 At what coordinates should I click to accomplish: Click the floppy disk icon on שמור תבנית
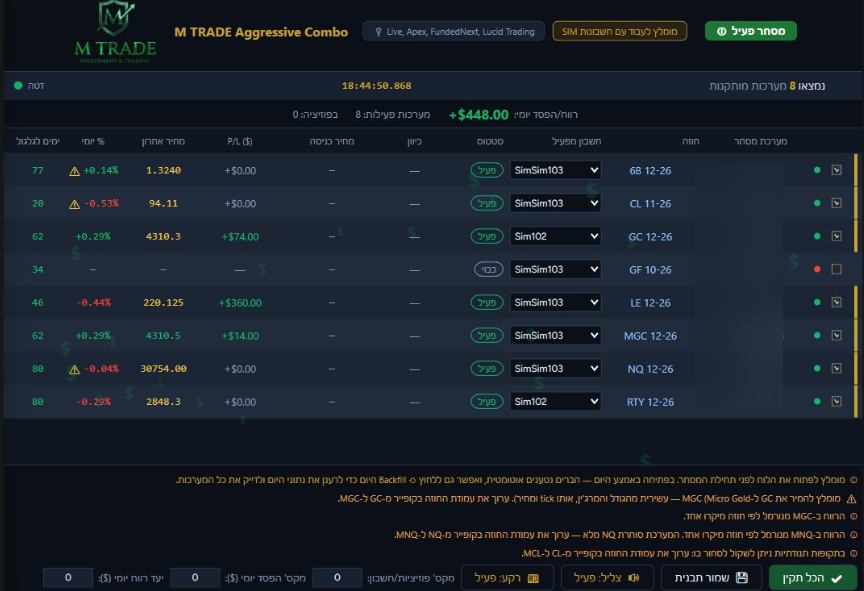click(x=742, y=577)
